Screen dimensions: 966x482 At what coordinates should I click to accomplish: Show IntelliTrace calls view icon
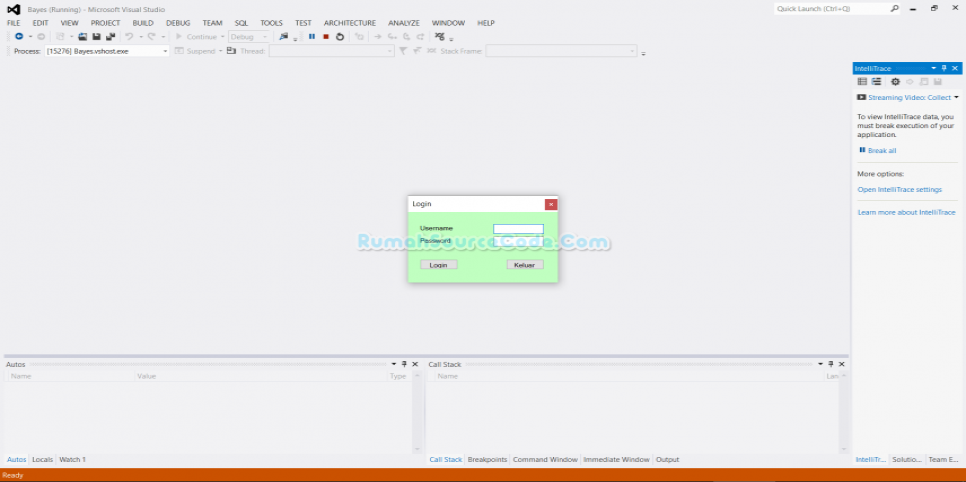[876, 81]
